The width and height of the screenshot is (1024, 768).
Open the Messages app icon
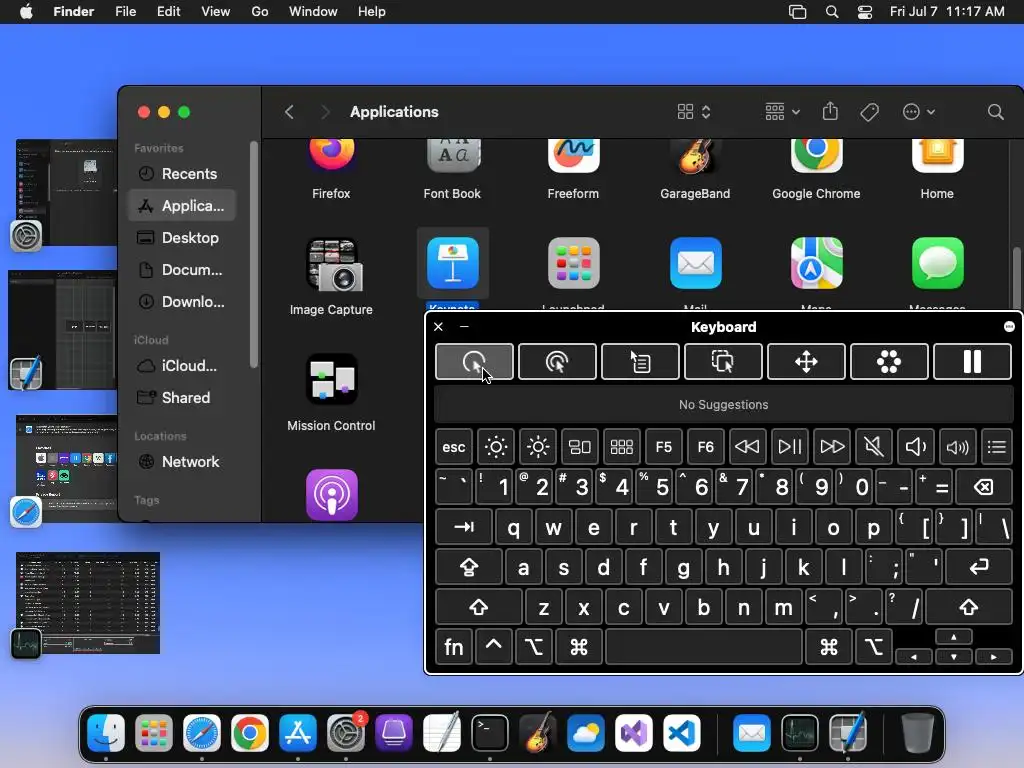[x=937, y=263]
